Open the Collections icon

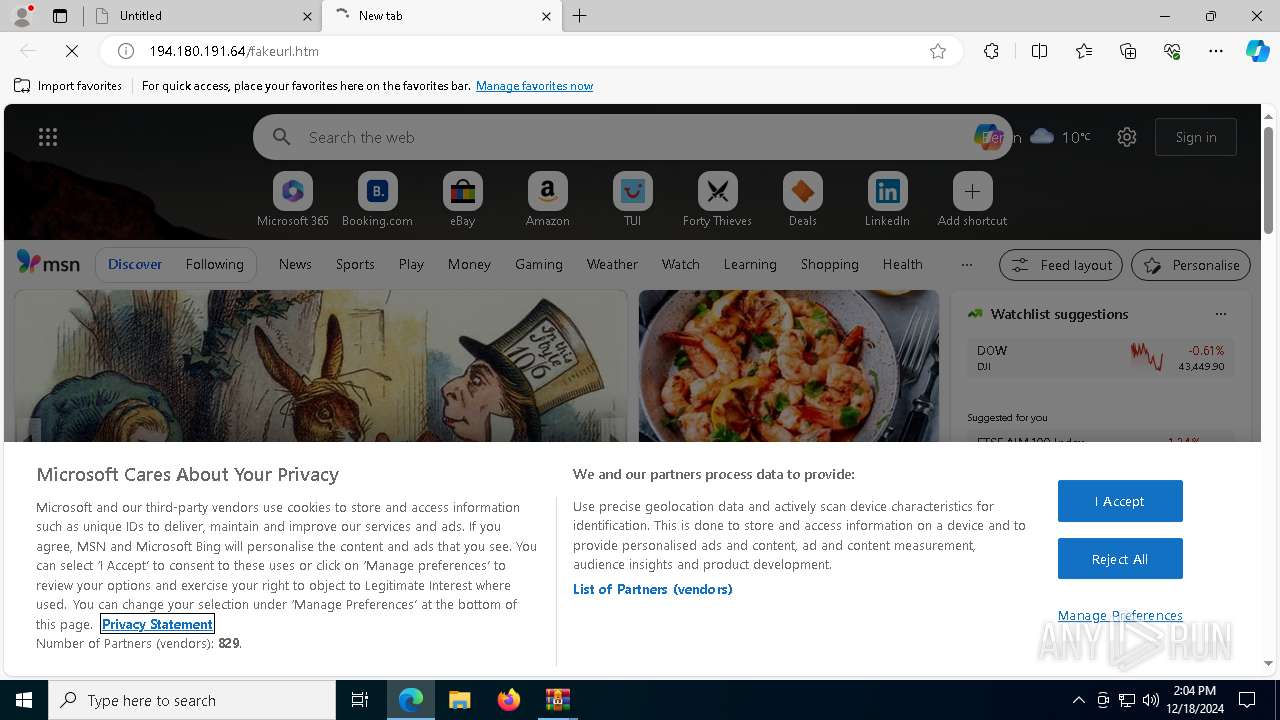pyautogui.click(x=1128, y=51)
